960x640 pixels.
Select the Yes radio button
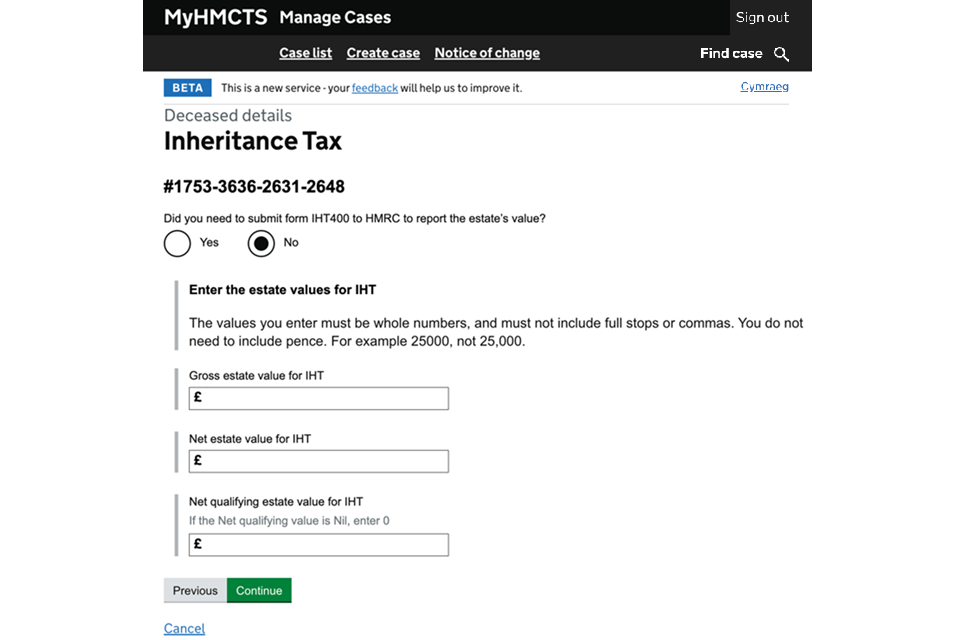[177, 243]
